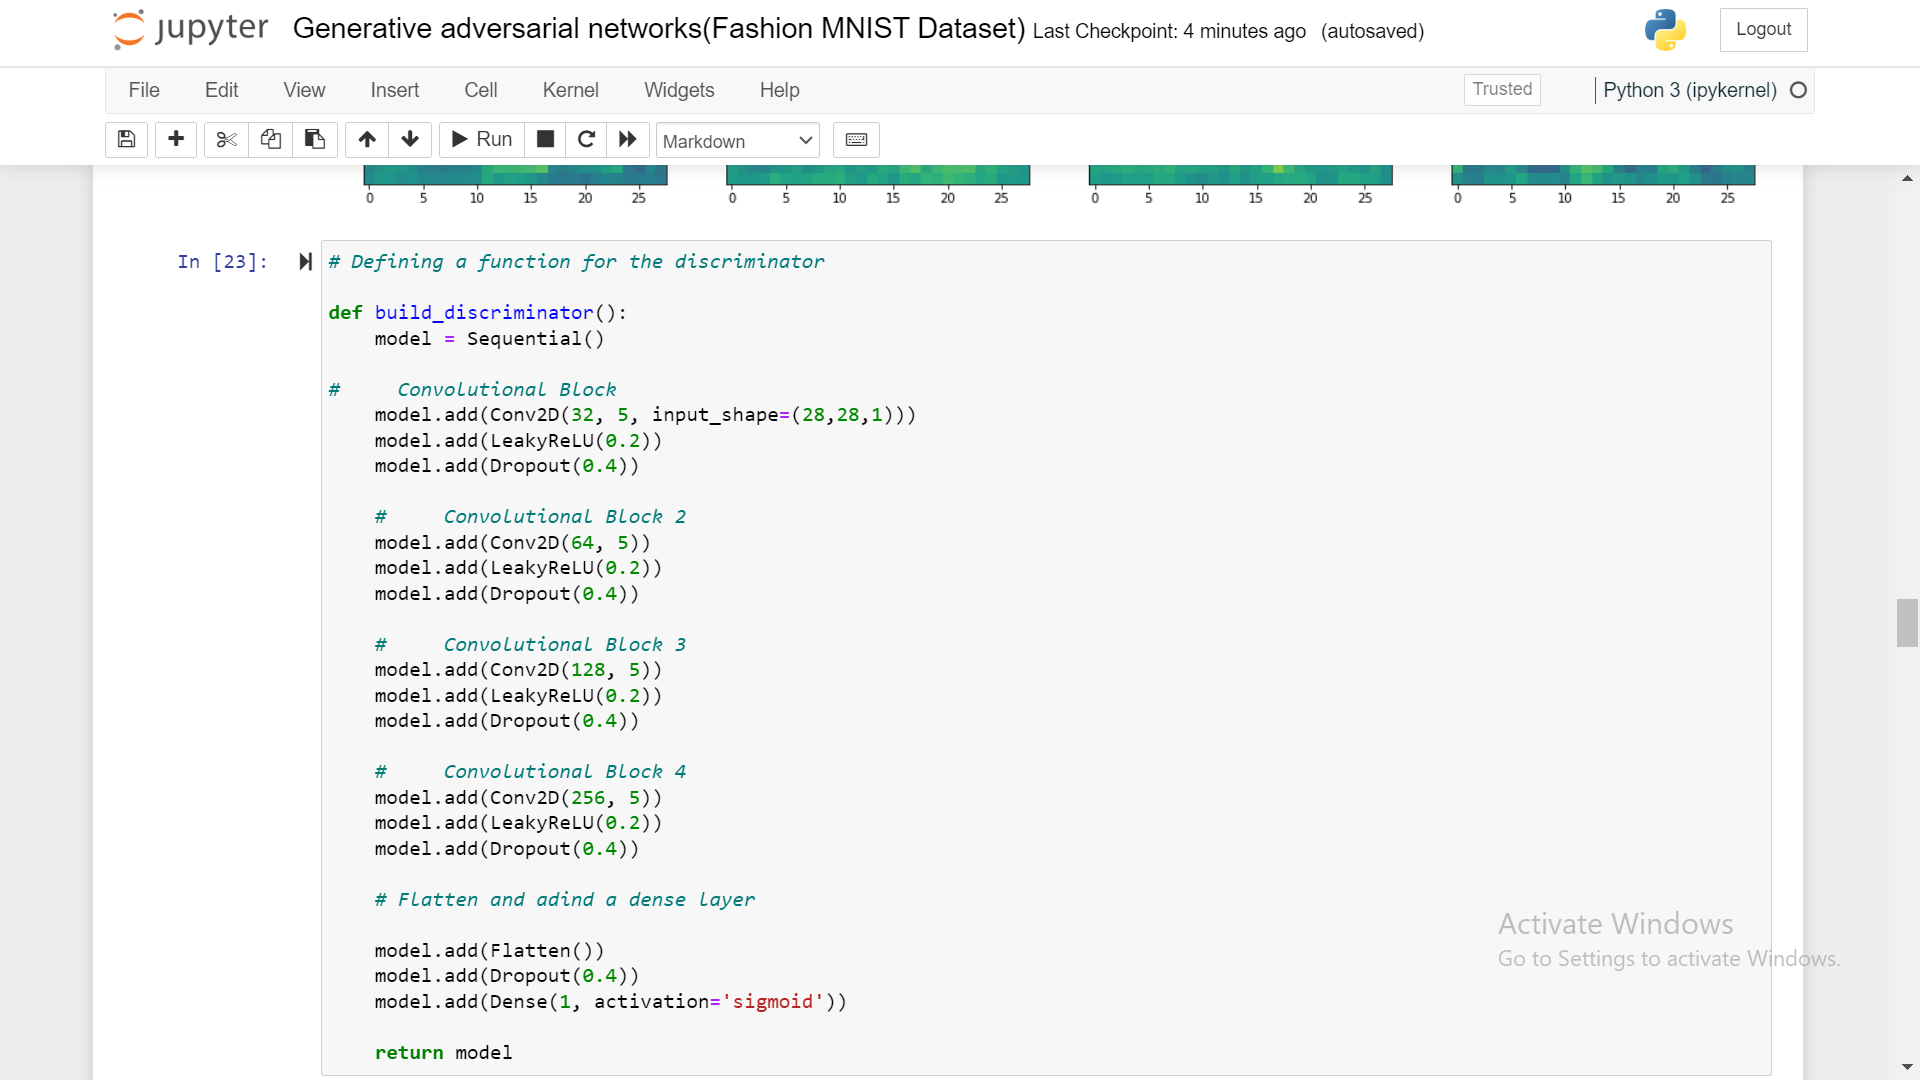
Task: Cut selected cells with the scissors icon
Action: tap(226, 140)
